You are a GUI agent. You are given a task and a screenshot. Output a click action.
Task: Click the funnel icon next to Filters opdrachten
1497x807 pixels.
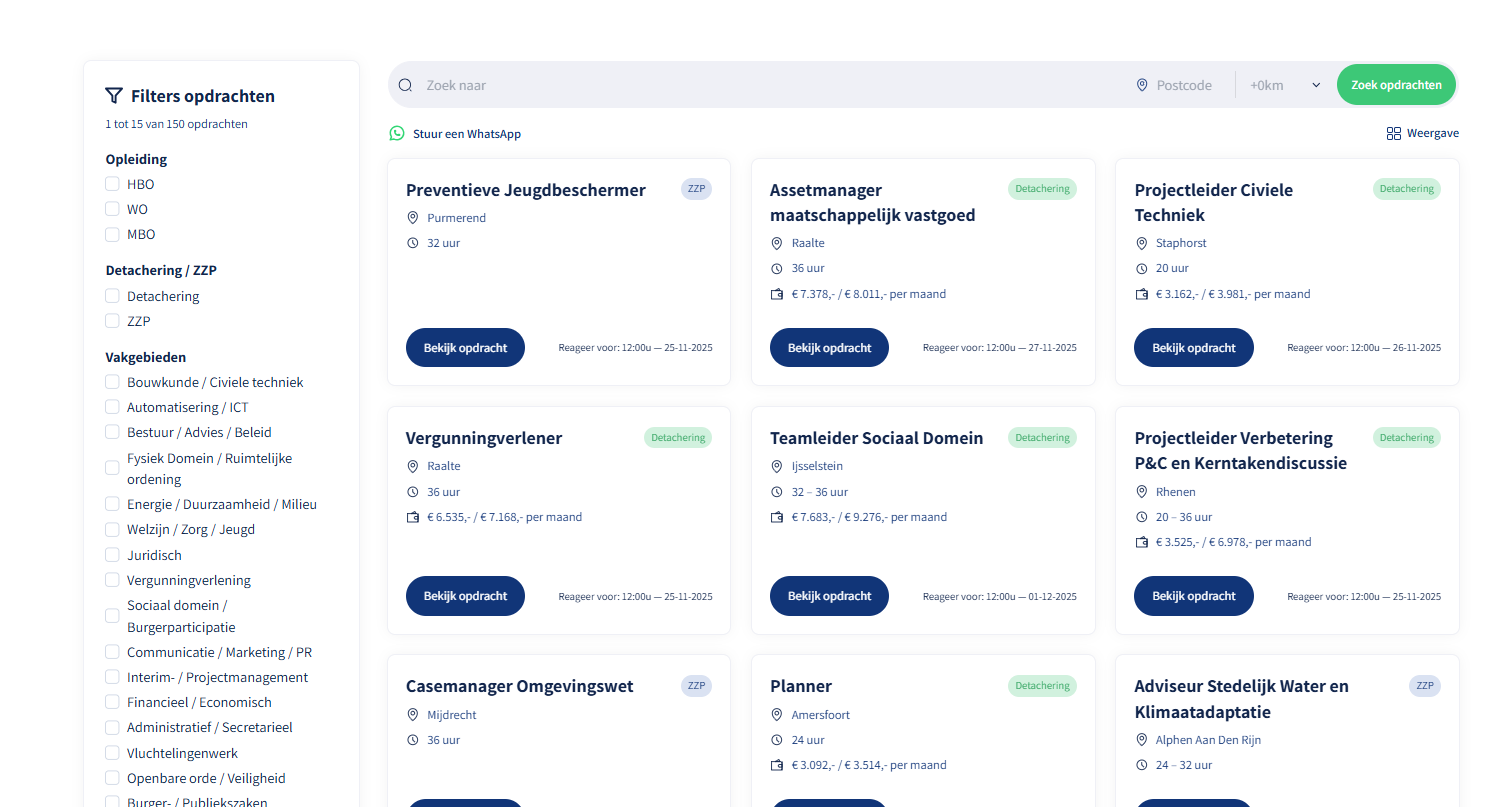click(x=114, y=96)
